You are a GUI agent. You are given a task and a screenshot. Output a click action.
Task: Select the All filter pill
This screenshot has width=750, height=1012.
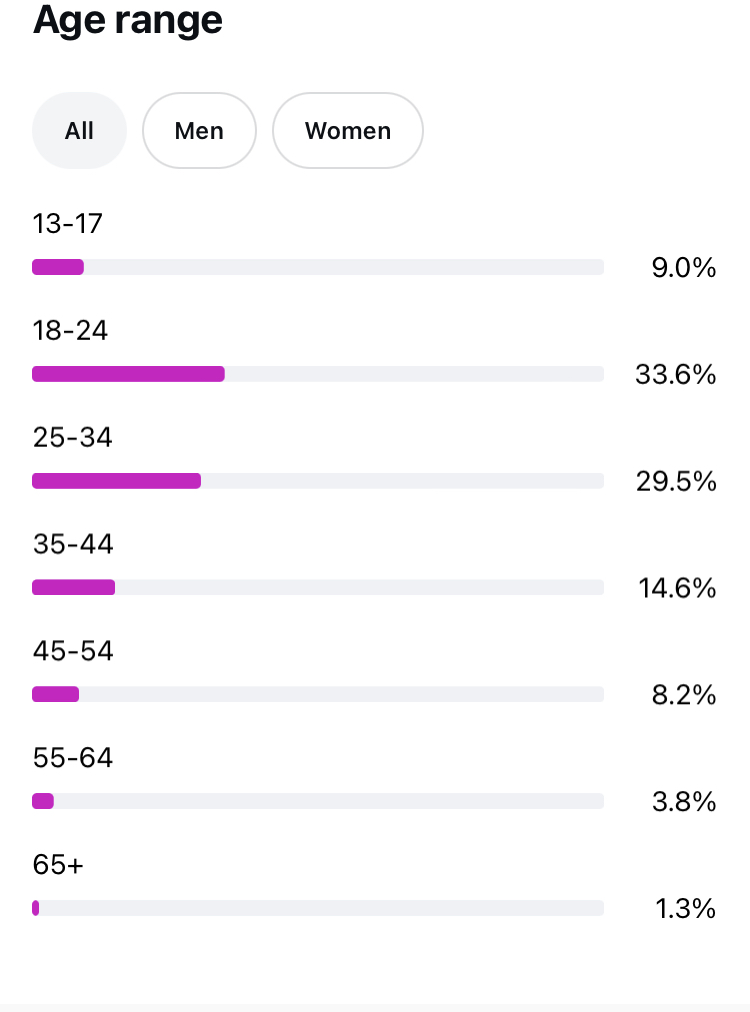tap(79, 131)
